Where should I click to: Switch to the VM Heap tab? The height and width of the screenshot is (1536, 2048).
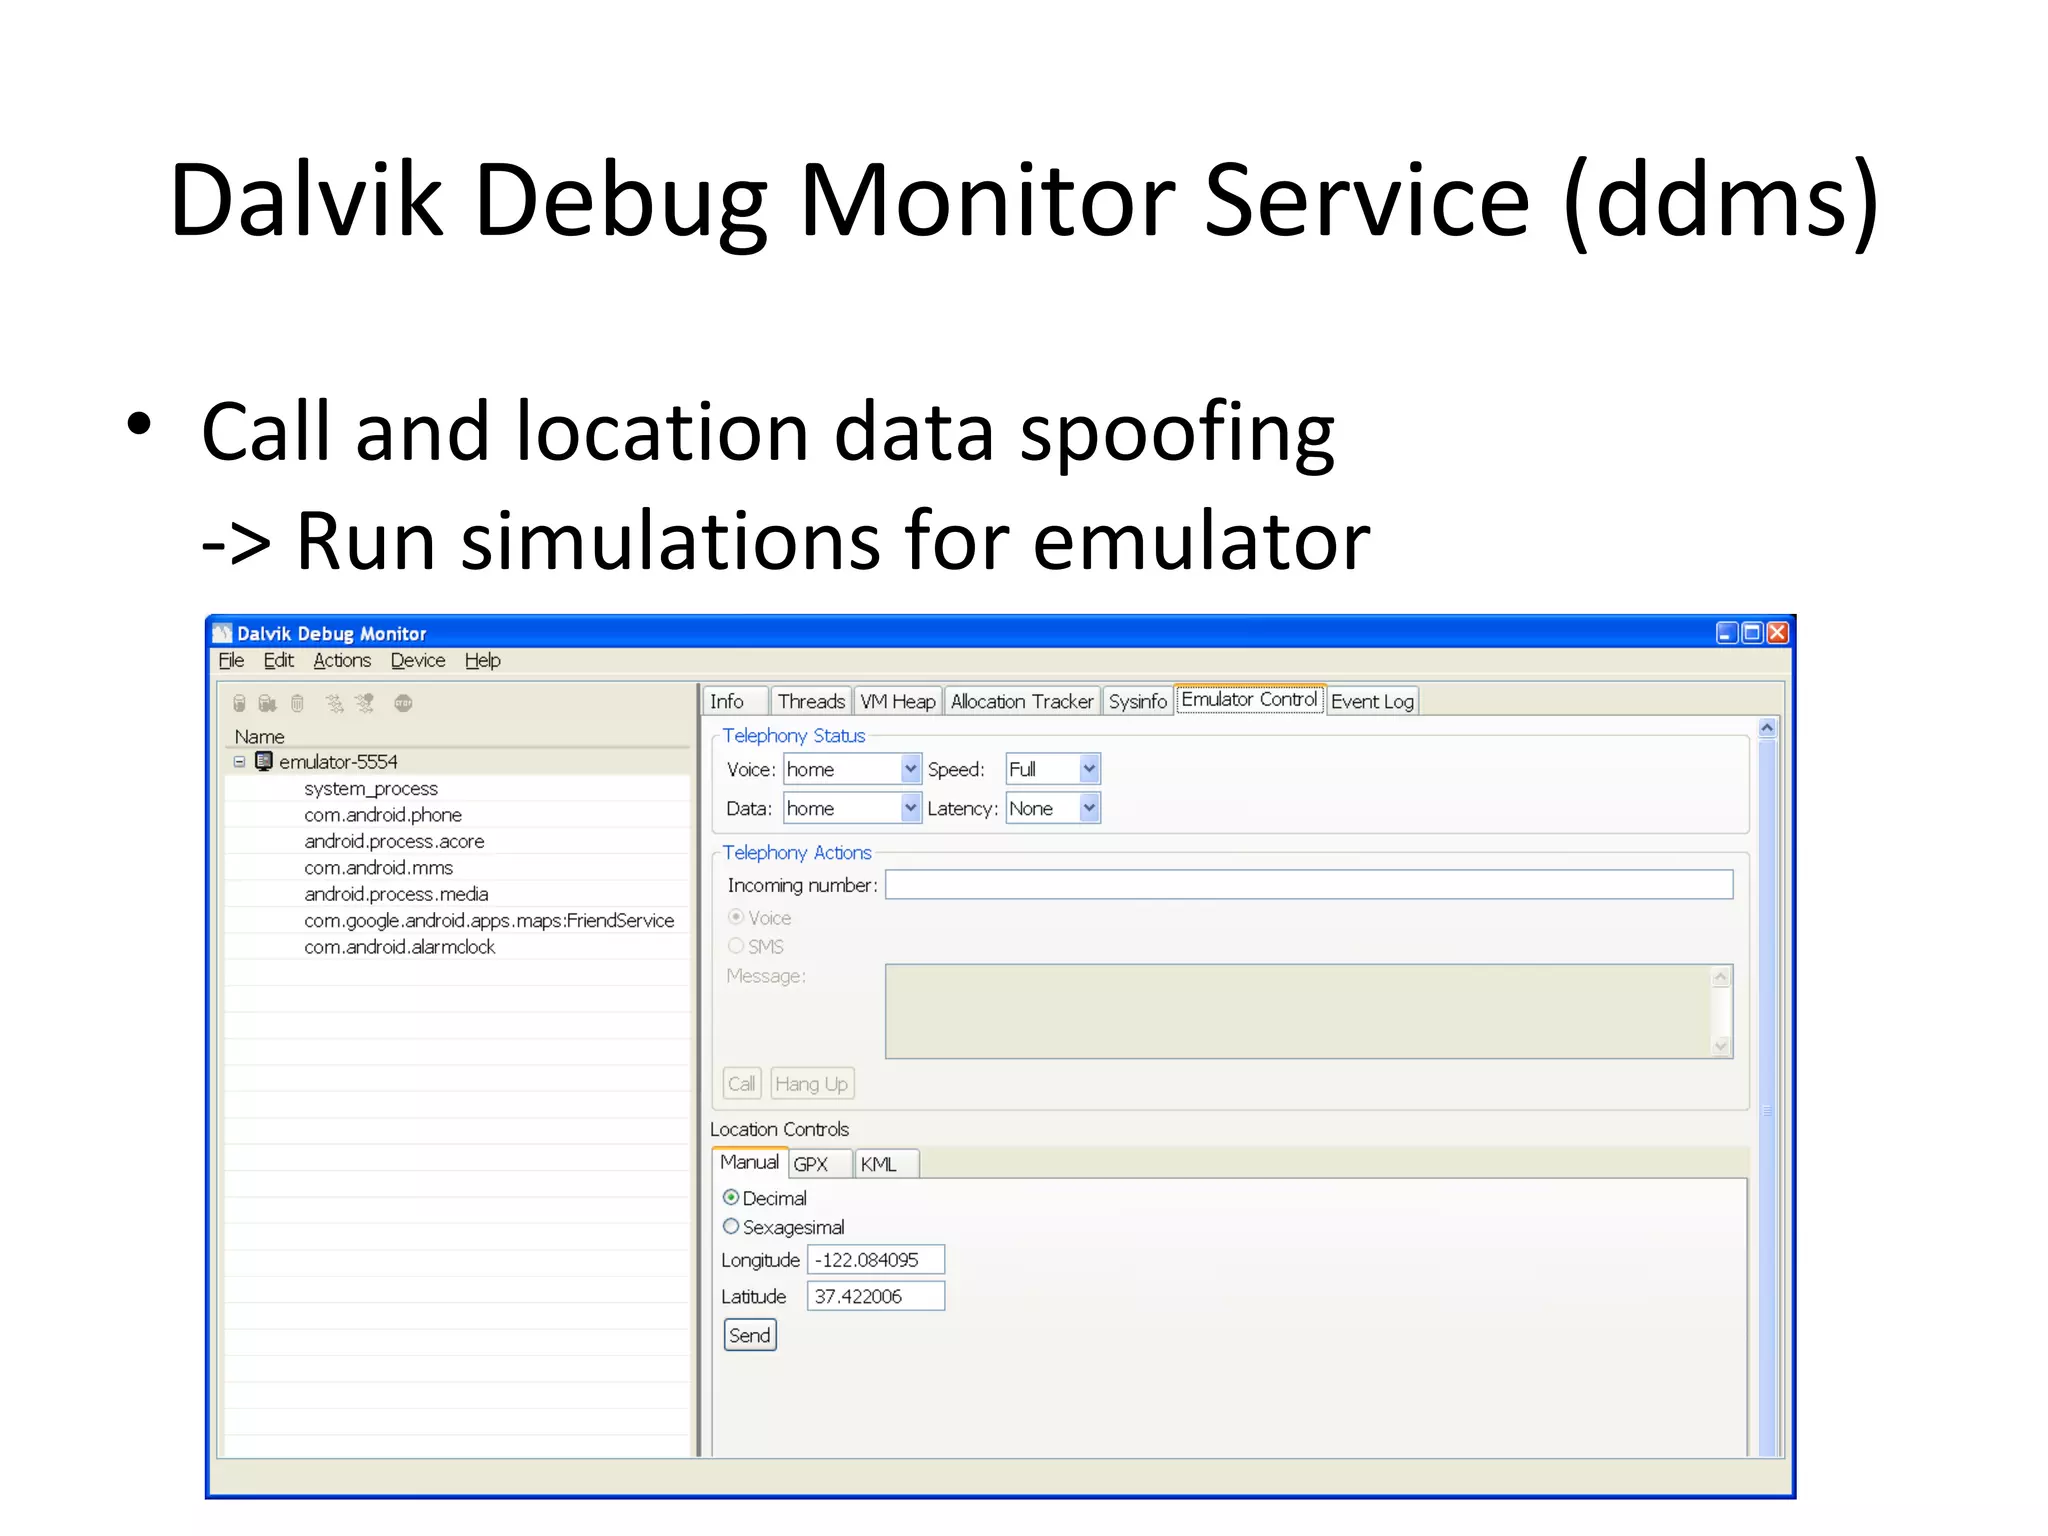point(898,701)
